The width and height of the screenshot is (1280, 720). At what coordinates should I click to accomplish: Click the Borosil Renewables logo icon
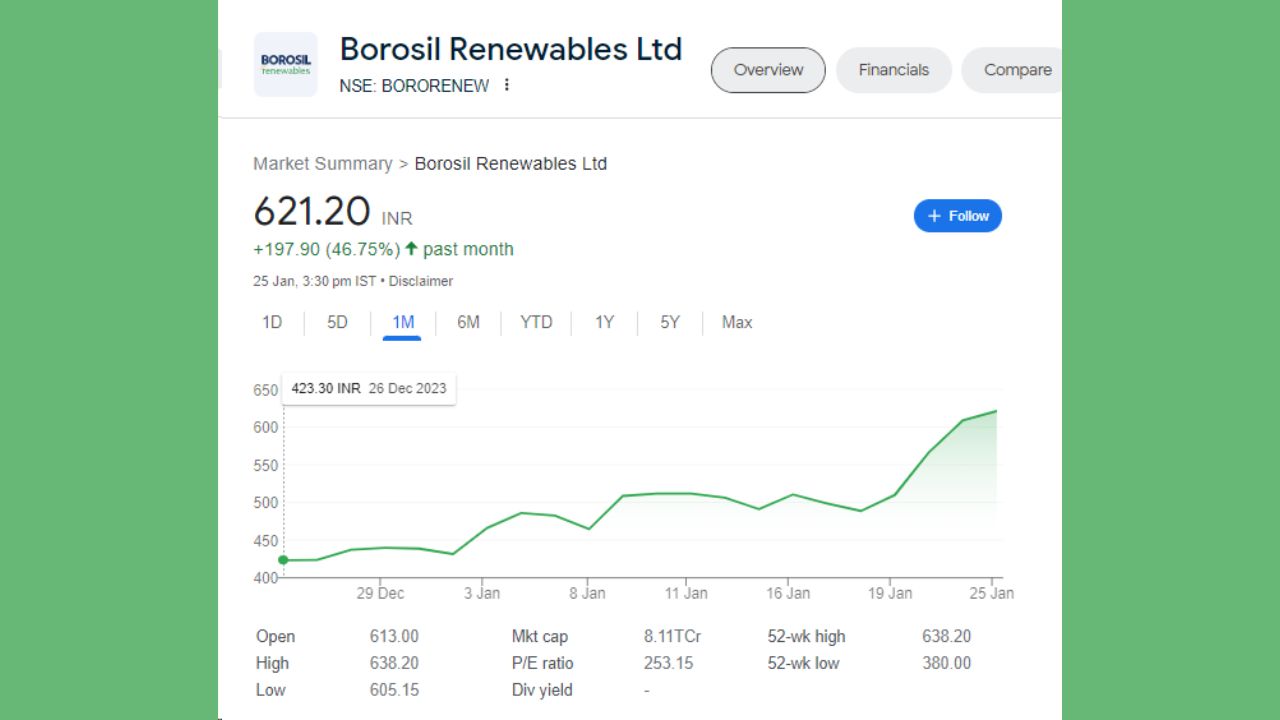285,64
